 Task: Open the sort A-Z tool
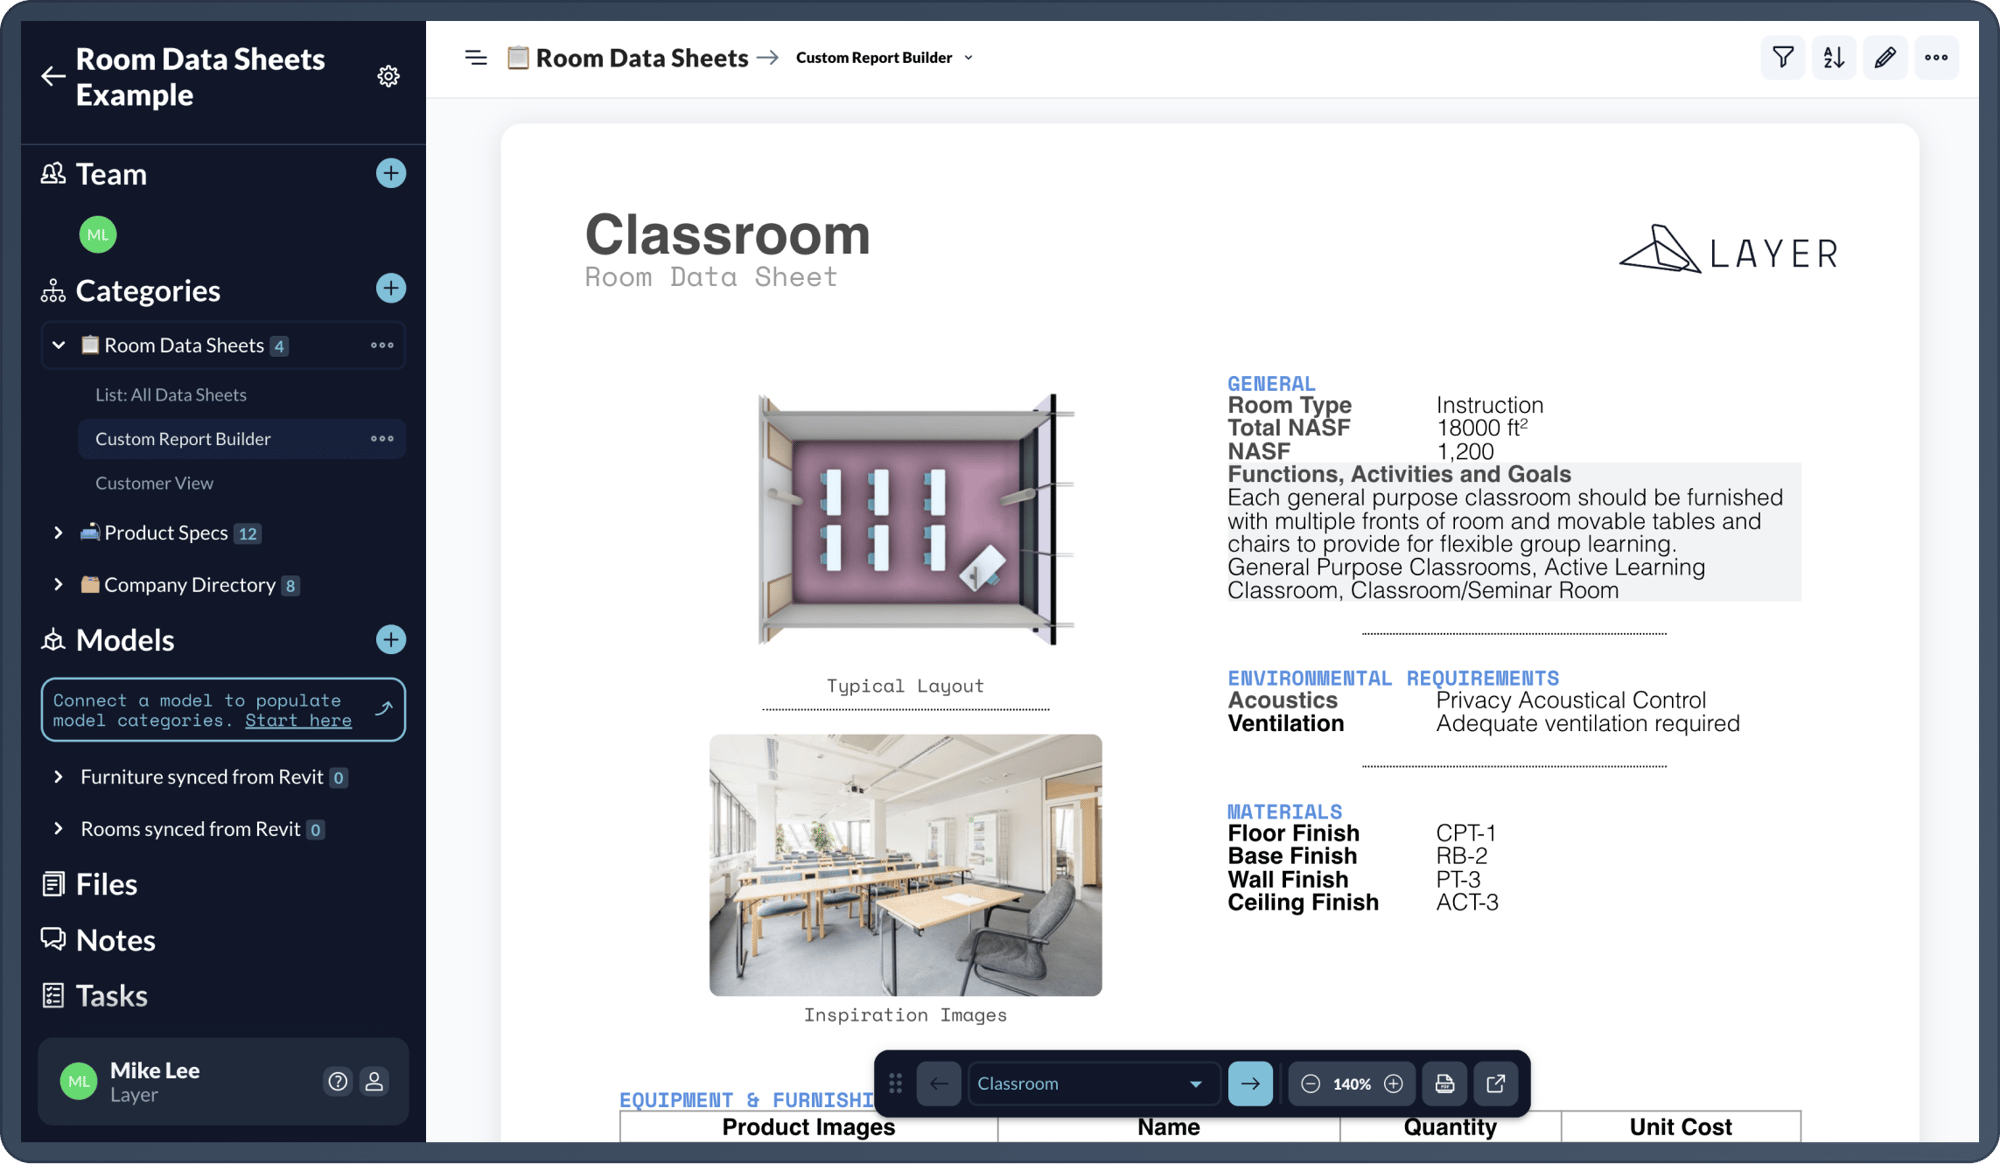[x=1834, y=58]
